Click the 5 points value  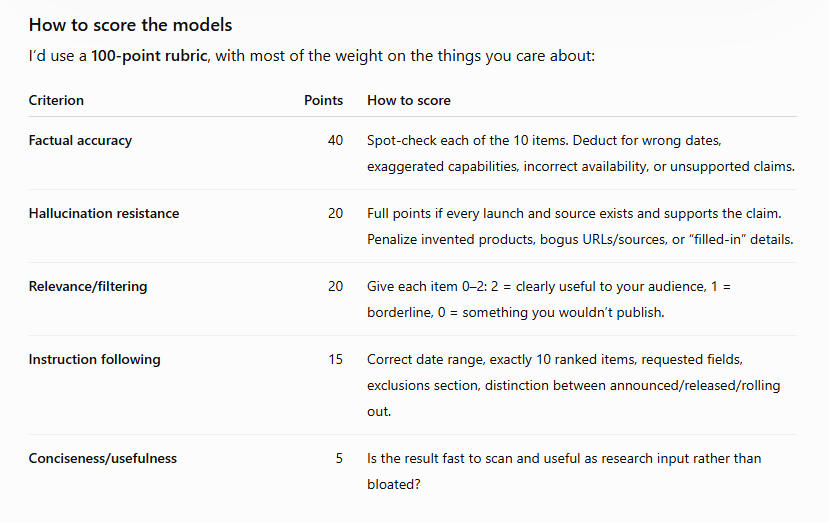339,458
